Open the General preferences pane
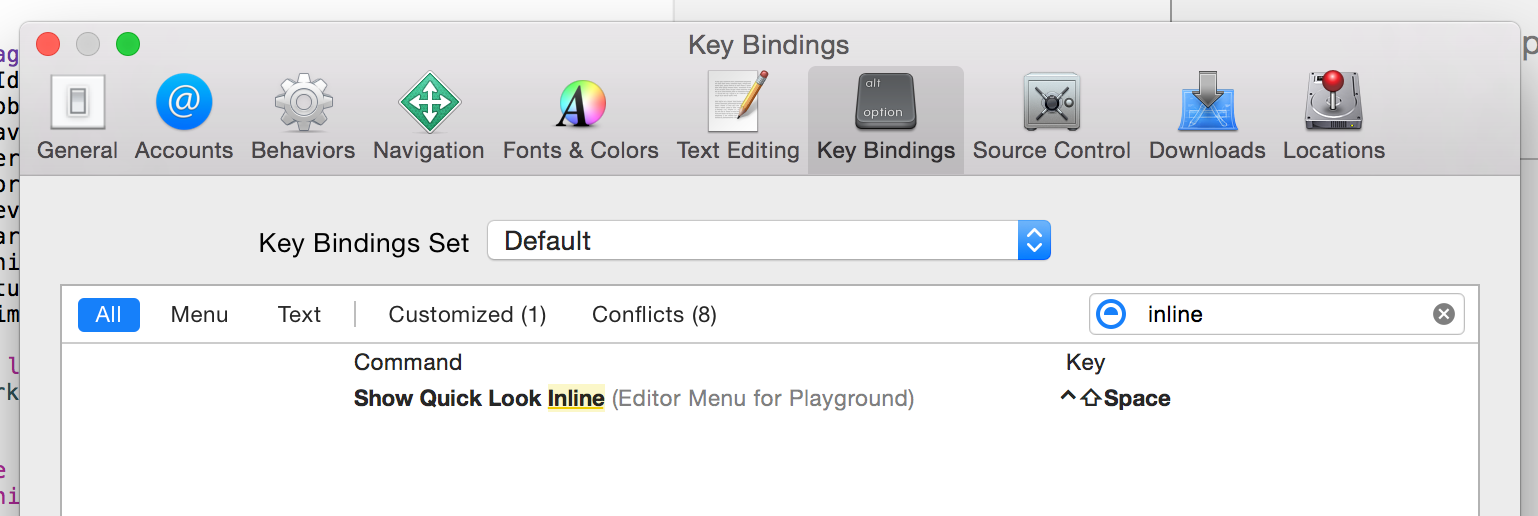The width and height of the screenshot is (1538, 516). coord(77,118)
